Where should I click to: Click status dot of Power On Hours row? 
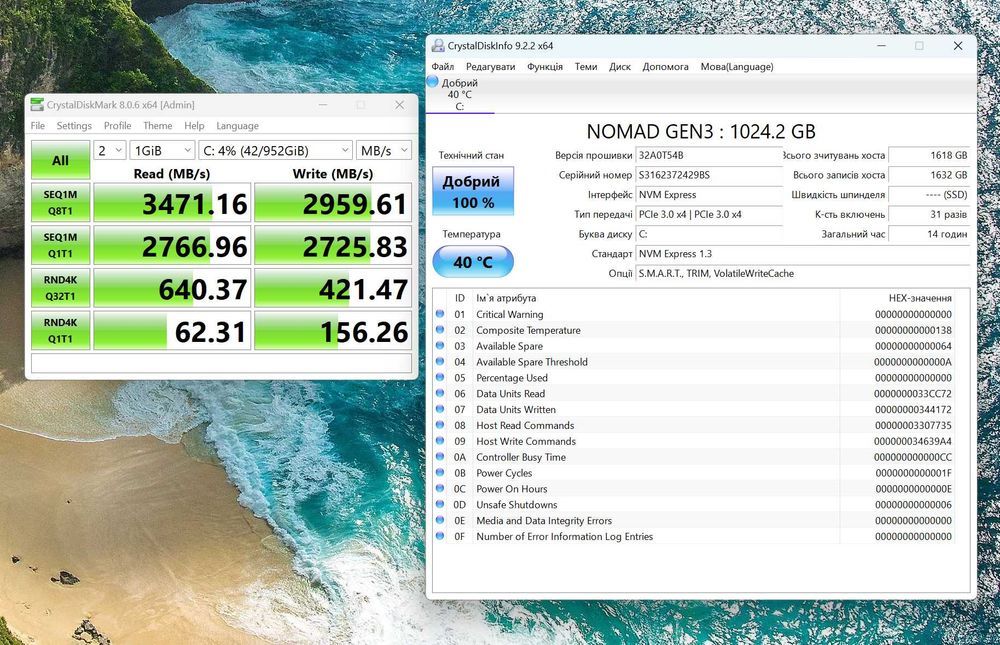[x=439, y=489]
